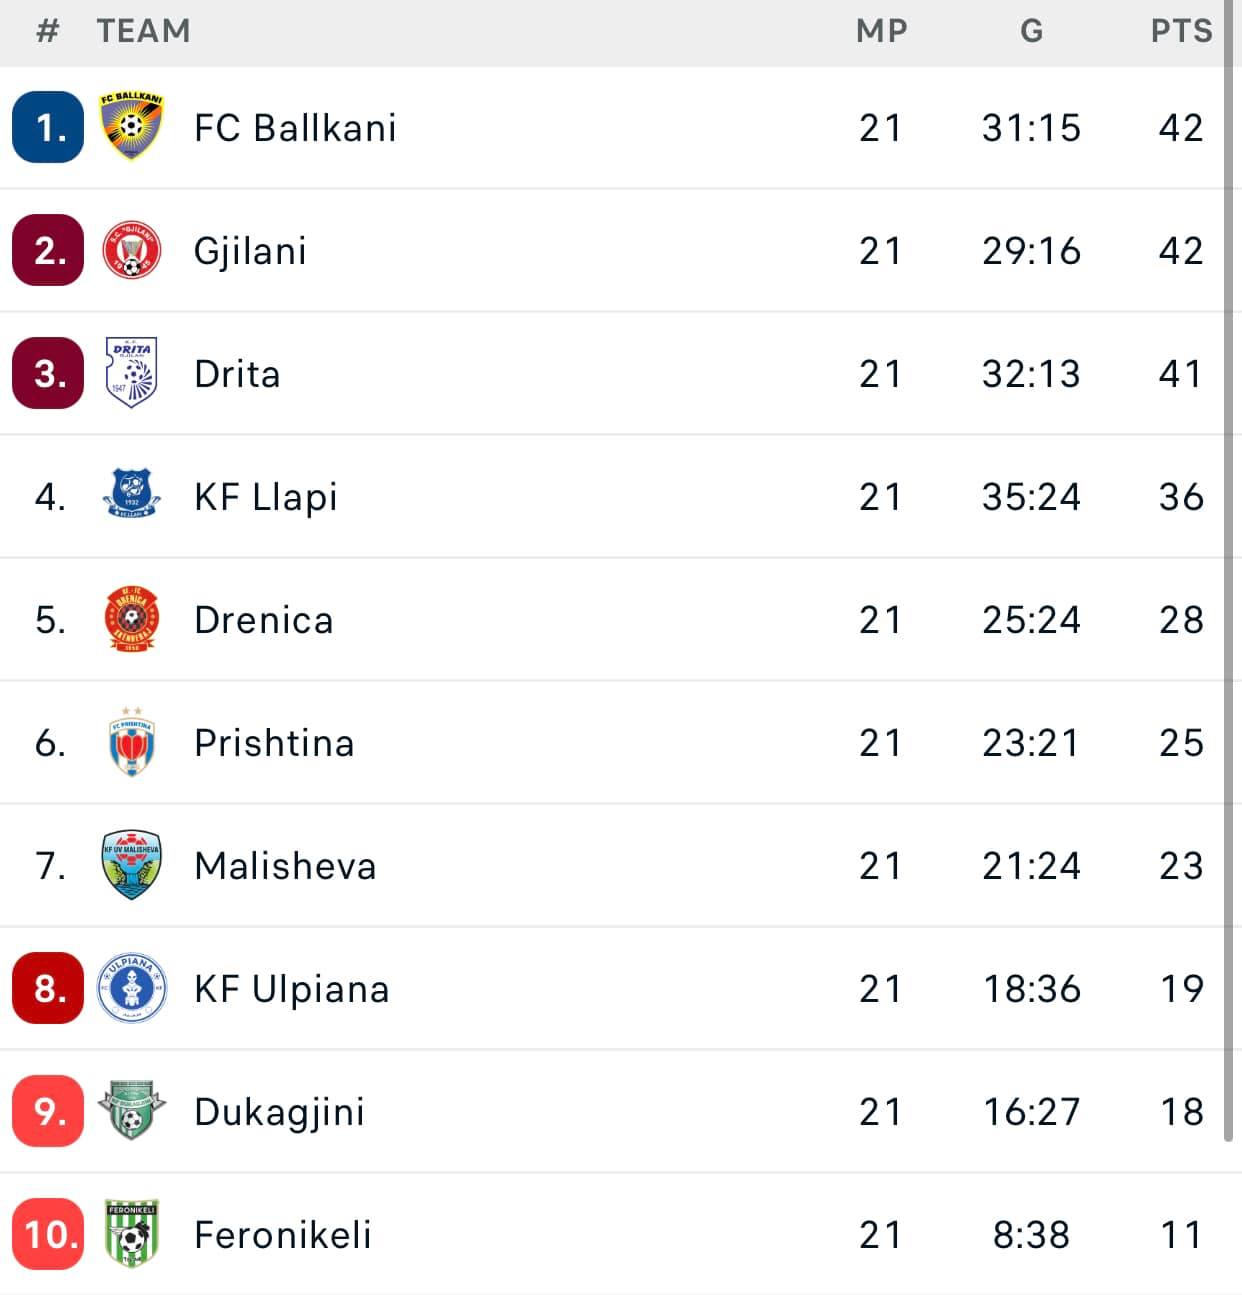Select the Feronikeli striped logo

click(x=131, y=1234)
